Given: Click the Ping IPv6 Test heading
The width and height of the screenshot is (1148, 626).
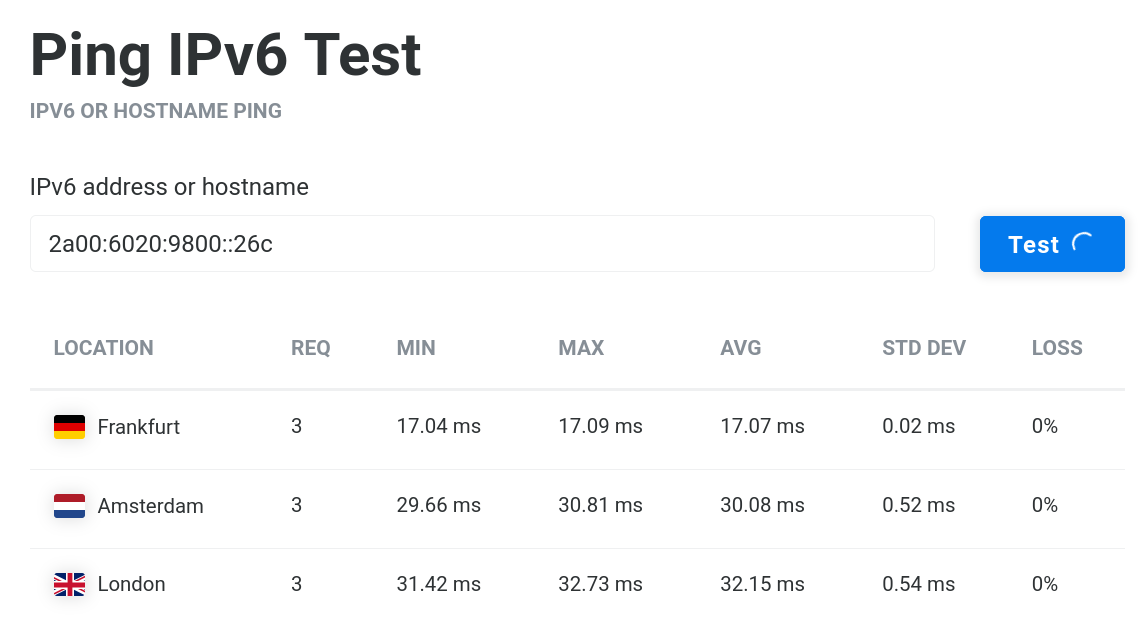Looking at the screenshot, I should (x=226, y=56).
